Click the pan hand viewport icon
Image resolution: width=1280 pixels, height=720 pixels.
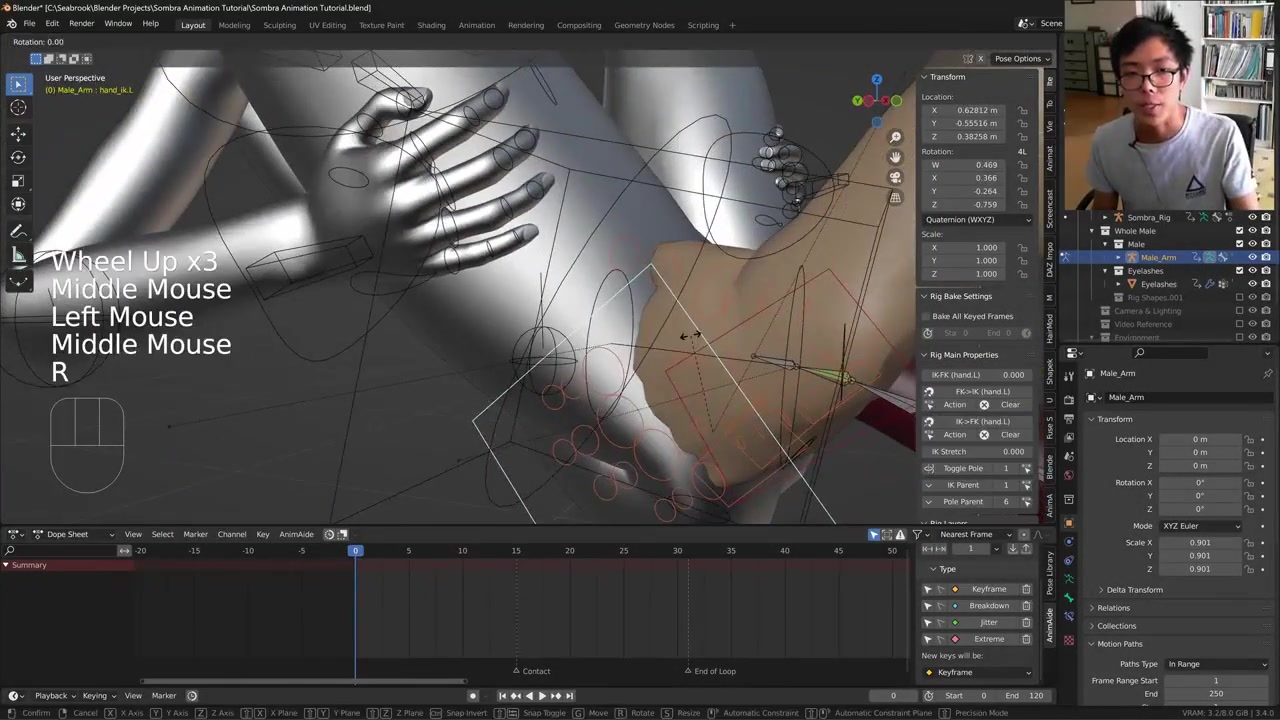tap(895, 157)
